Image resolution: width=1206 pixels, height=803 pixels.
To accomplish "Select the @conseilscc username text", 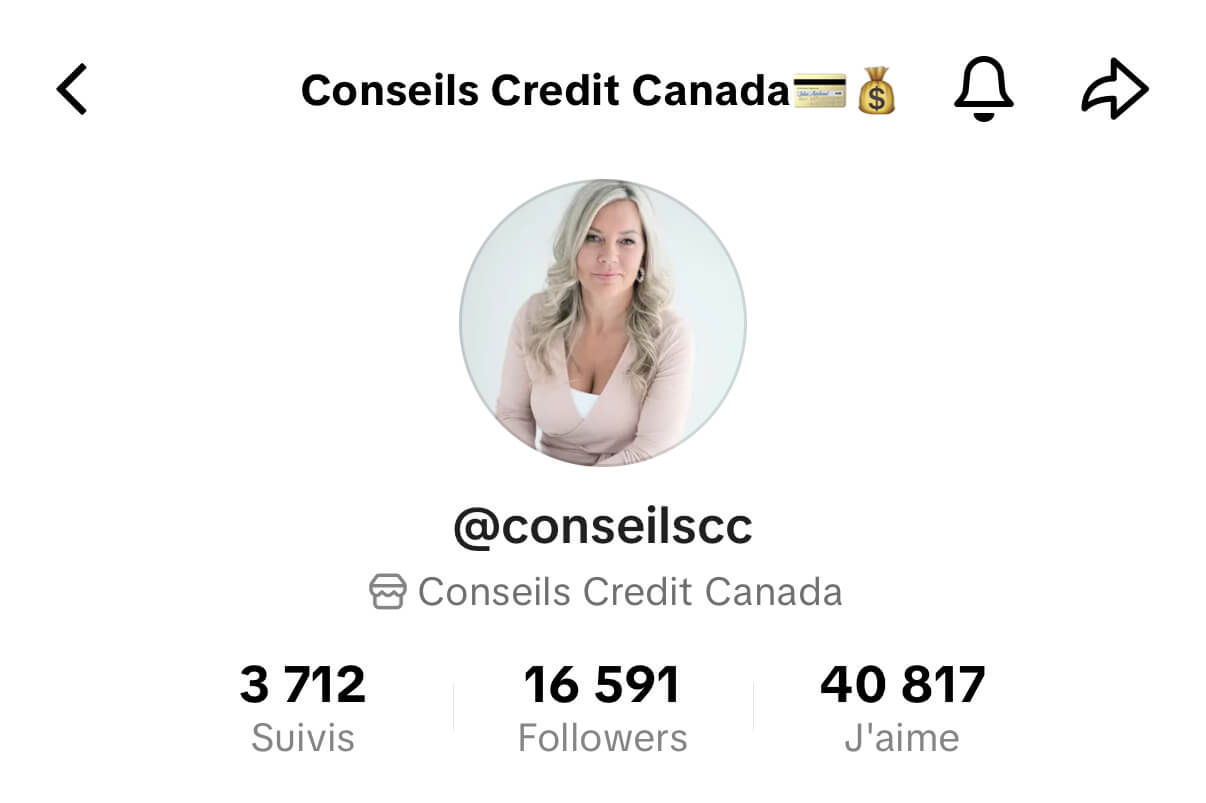I will point(603,527).
